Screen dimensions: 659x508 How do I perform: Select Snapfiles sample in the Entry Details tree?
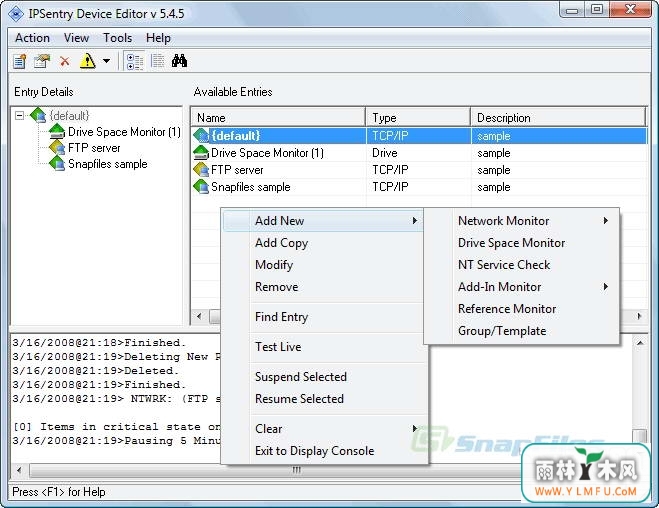point(108,164)
